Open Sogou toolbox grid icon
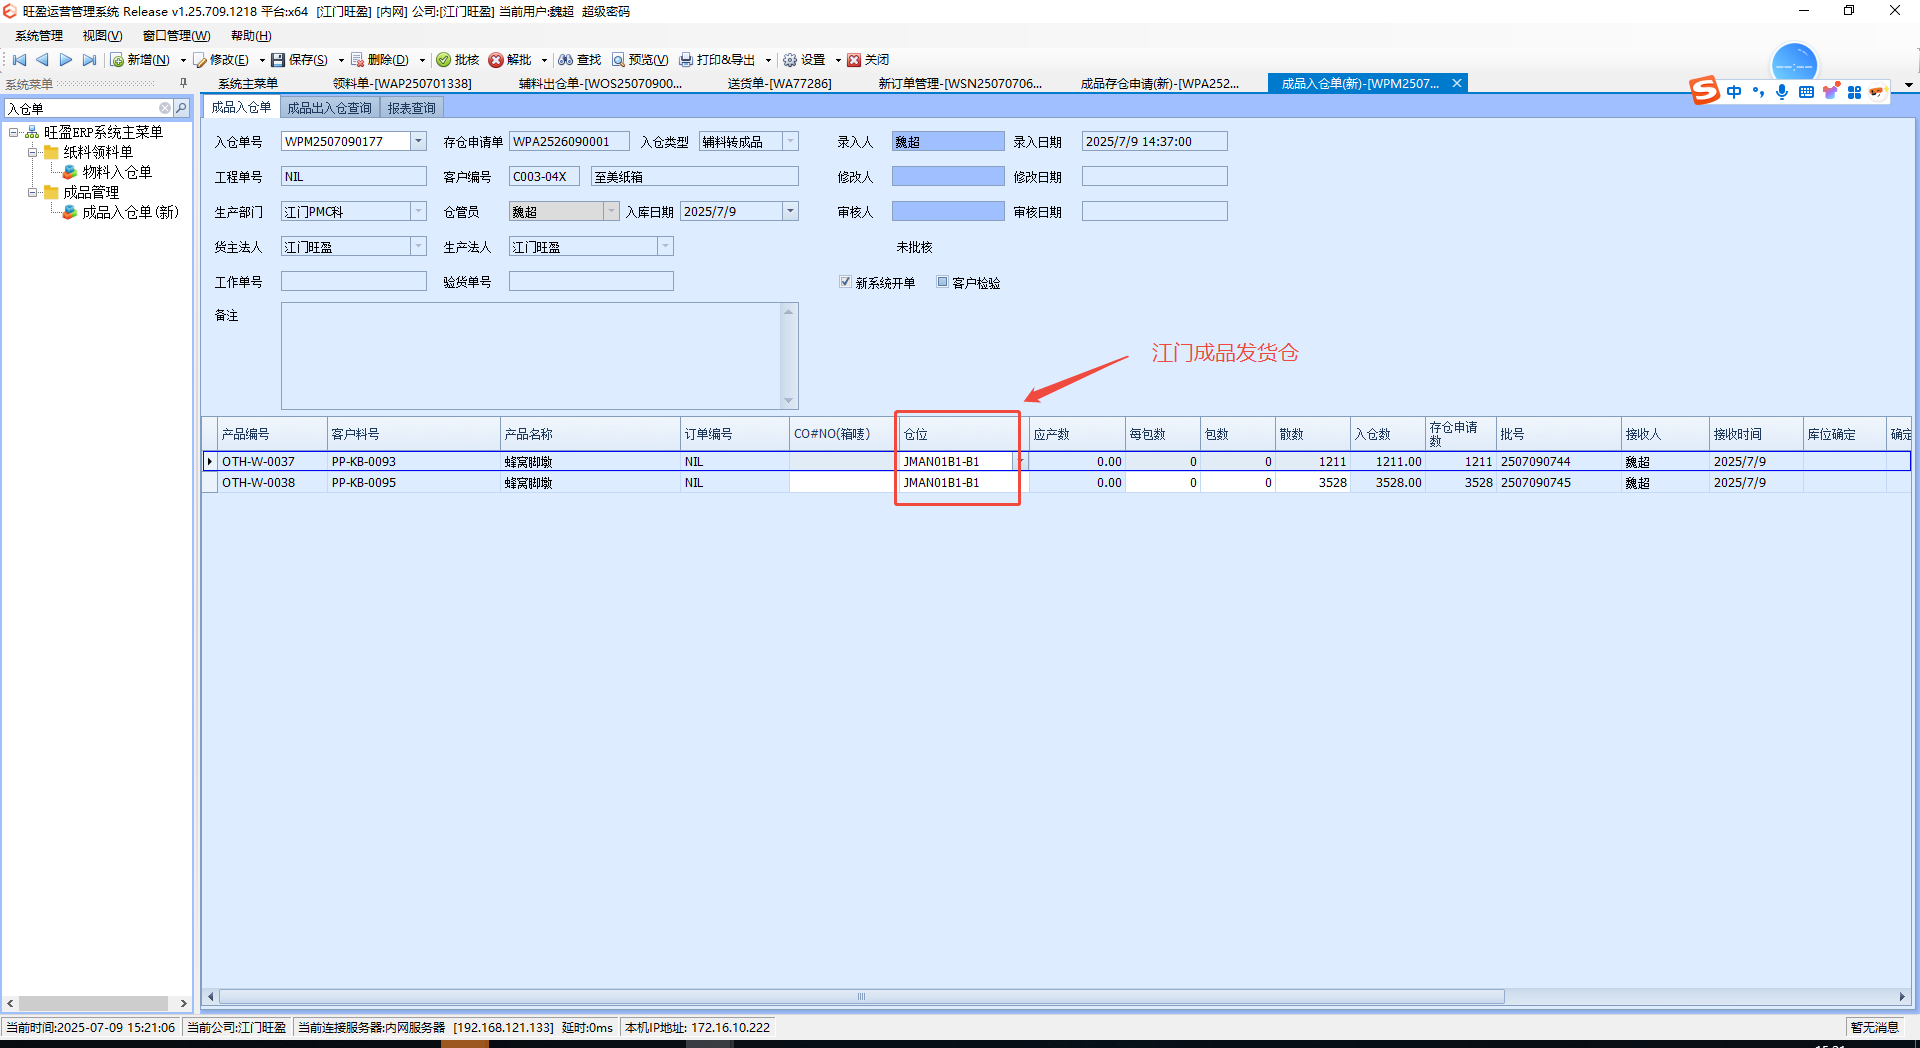 [1854, 92]
